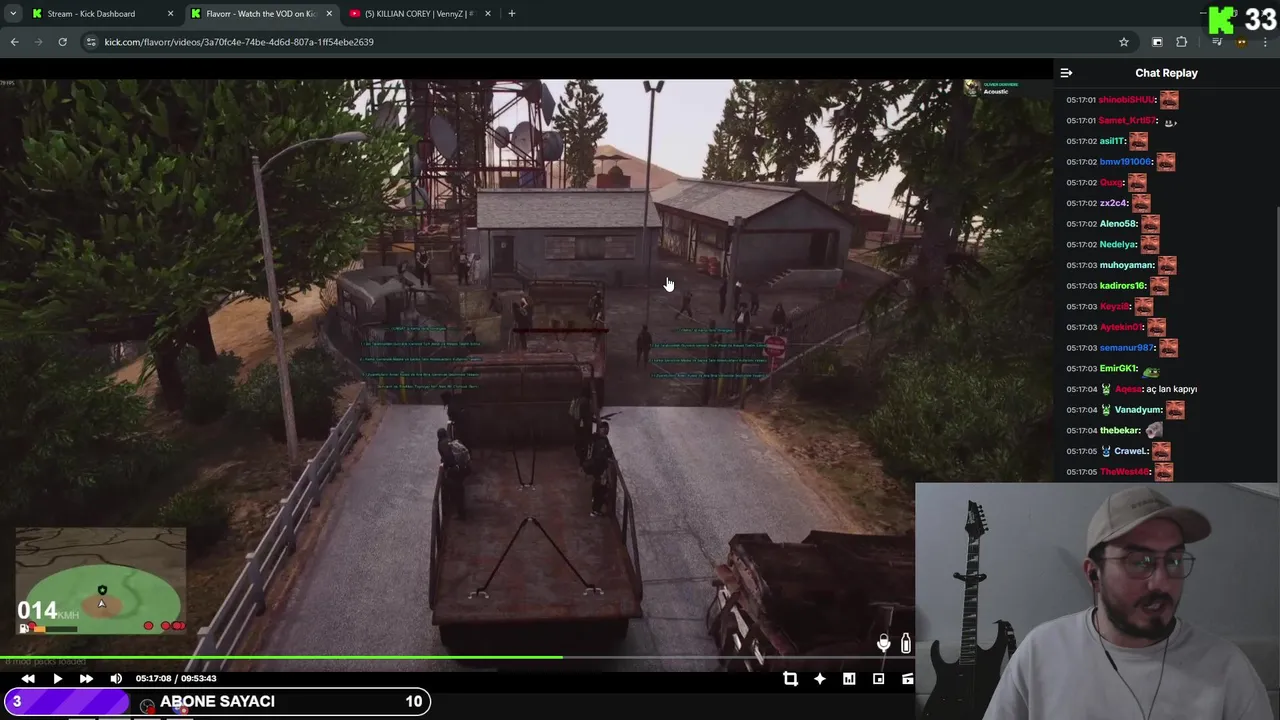
Task: Rewind the VOD with the backward button
Action: [28, 679]
